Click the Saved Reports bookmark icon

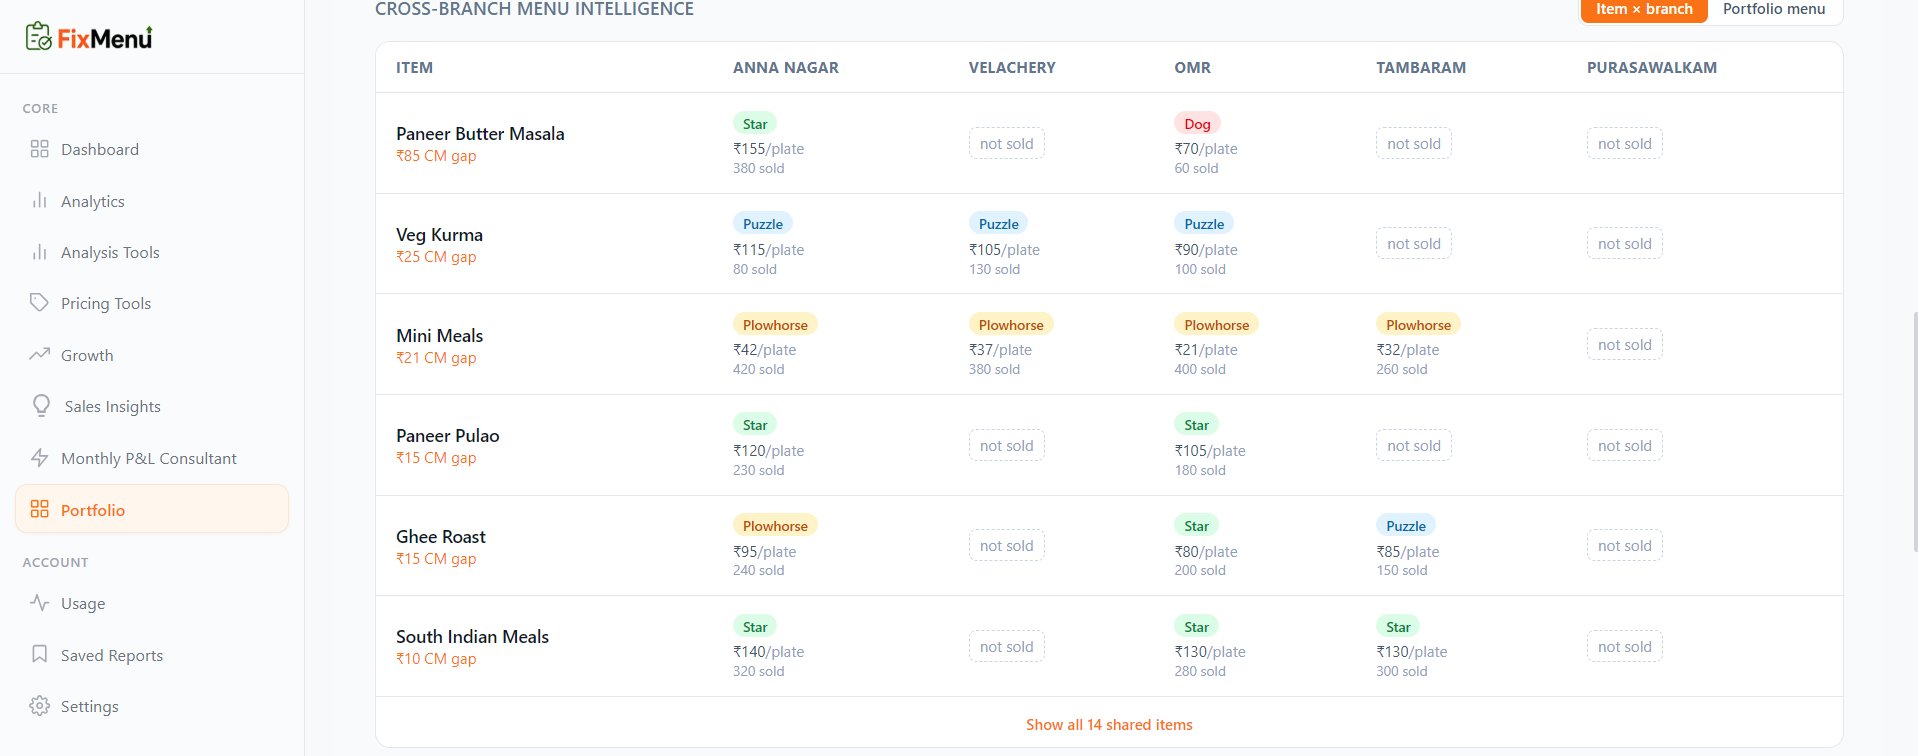(x=39, y=655)
